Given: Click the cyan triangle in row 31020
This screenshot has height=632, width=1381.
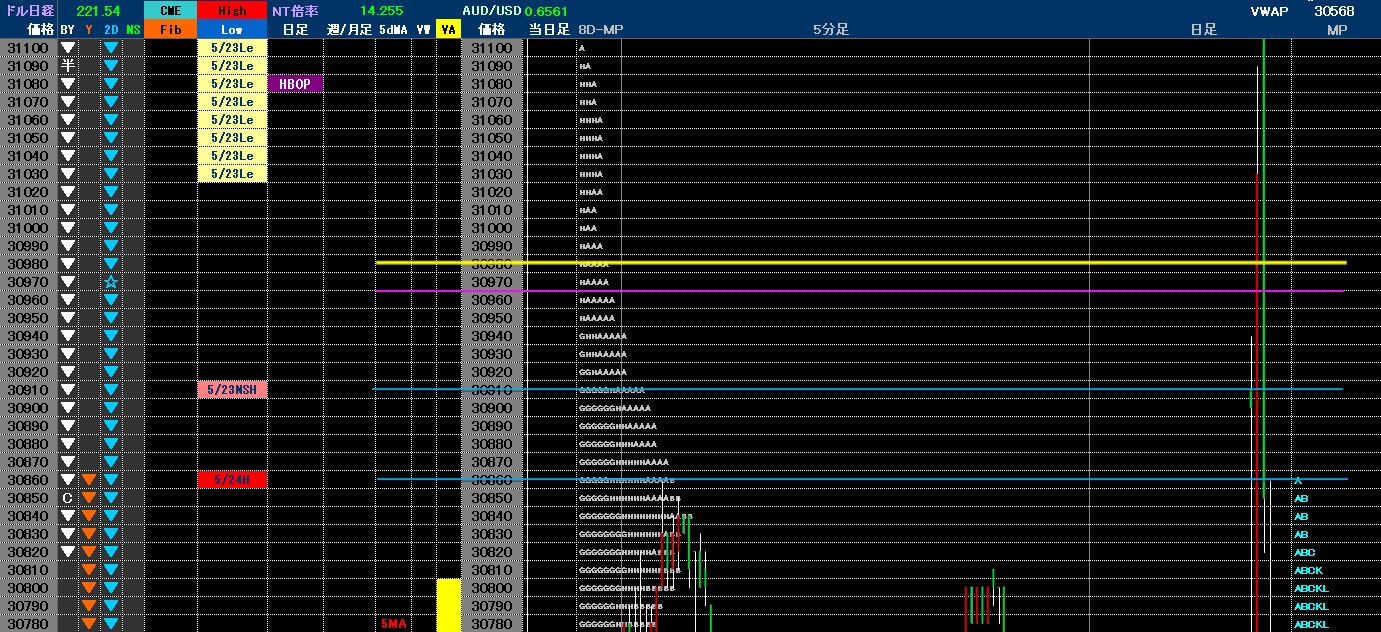Looking at the screenshot, I should click(x=111, y=192).
